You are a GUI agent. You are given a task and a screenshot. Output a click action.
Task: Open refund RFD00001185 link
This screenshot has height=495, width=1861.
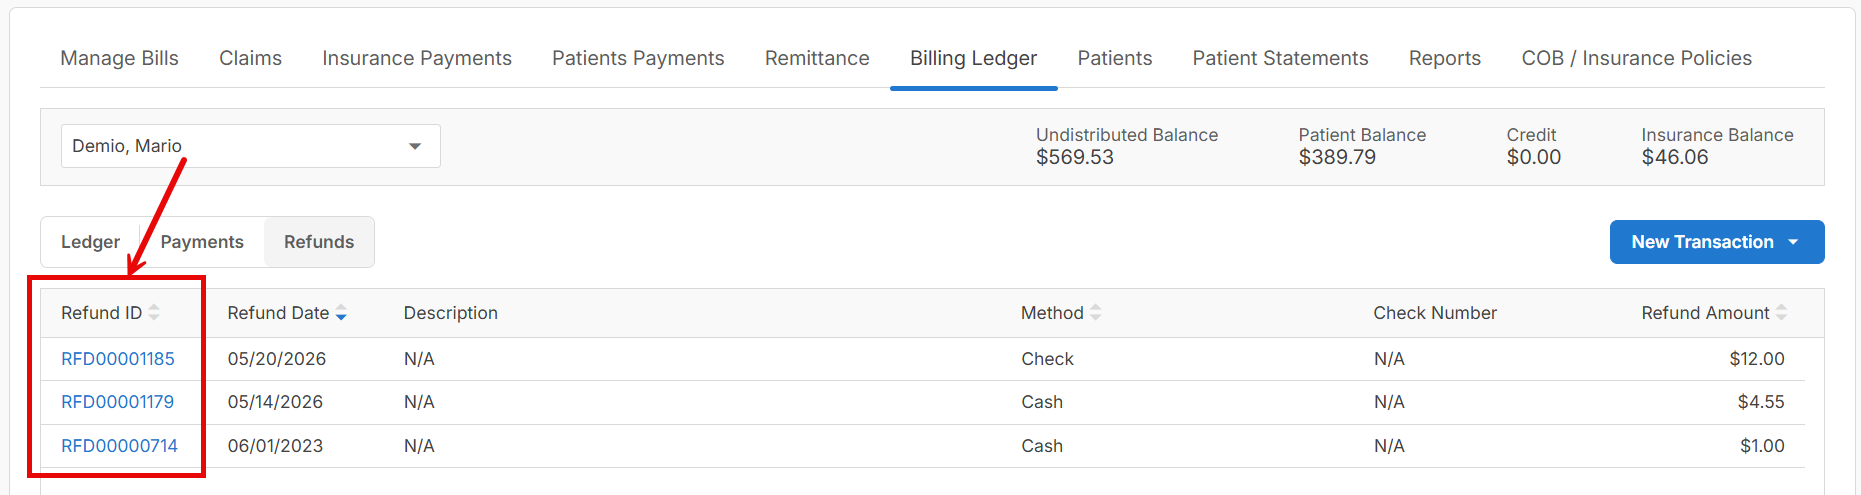click(x=118, y=359)
